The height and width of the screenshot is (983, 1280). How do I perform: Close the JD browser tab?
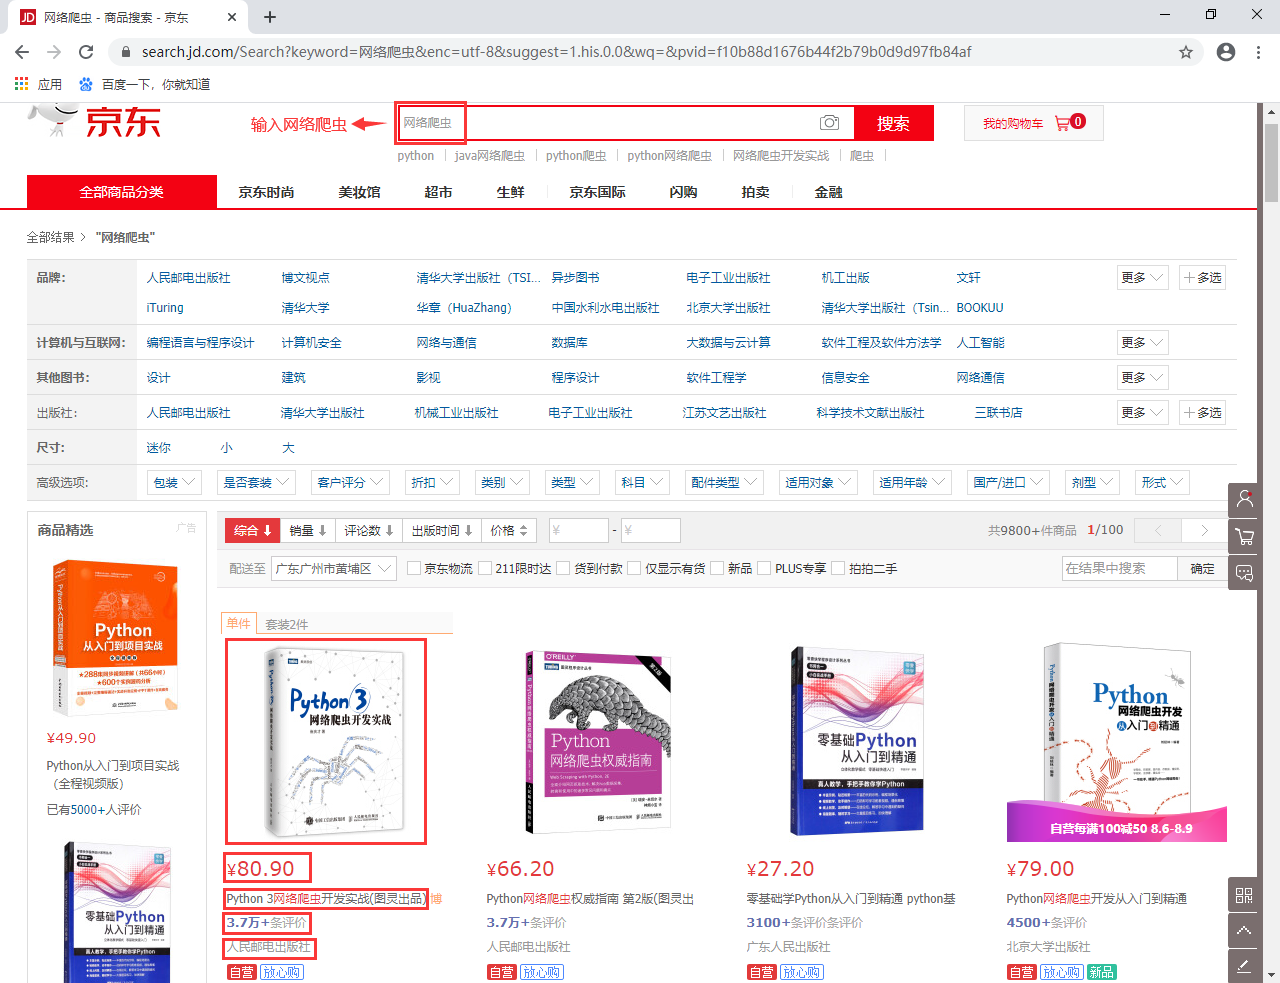pos(232,17)
